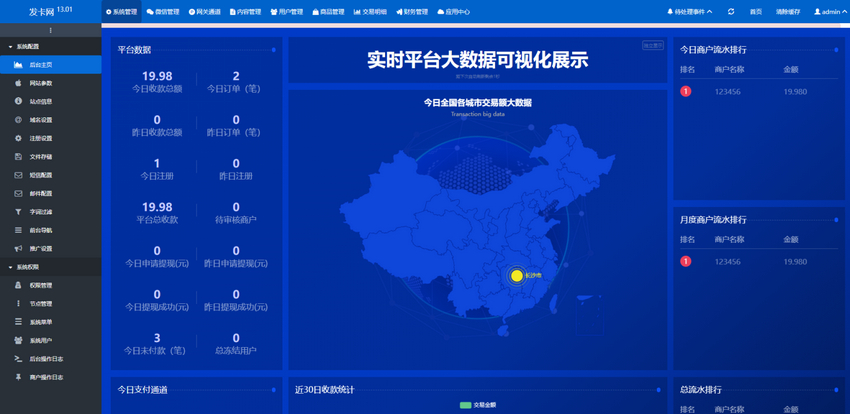Click the 今日未付款（笔） value 3

pyautogui.click(x=157, y=339)
